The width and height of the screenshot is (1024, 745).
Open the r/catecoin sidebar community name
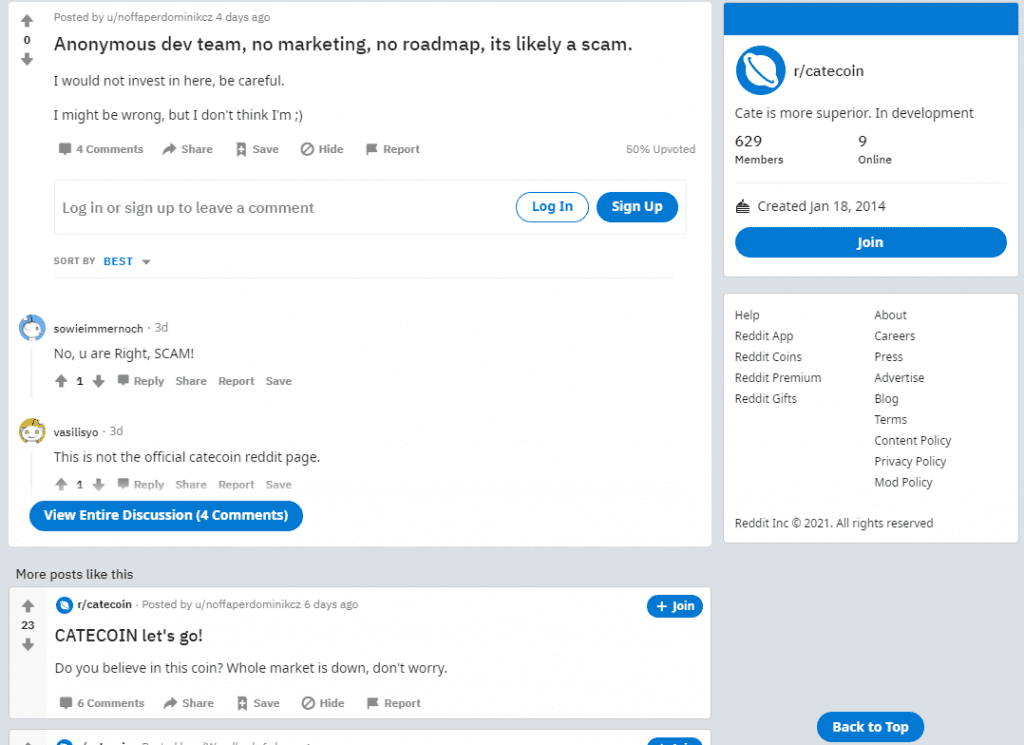(x=828, y=71)
